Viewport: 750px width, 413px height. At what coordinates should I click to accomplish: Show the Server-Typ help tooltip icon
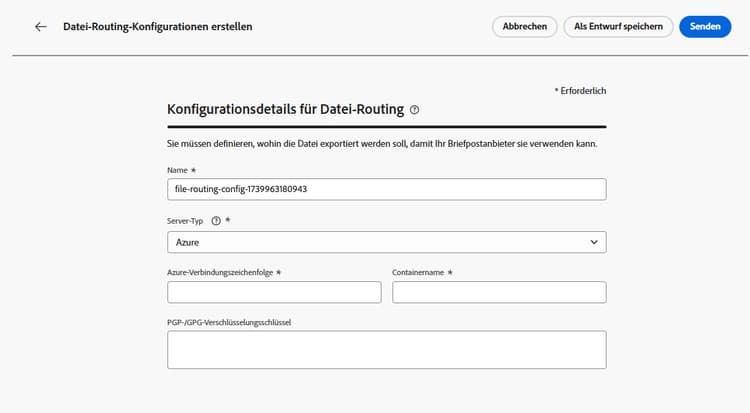216,221
